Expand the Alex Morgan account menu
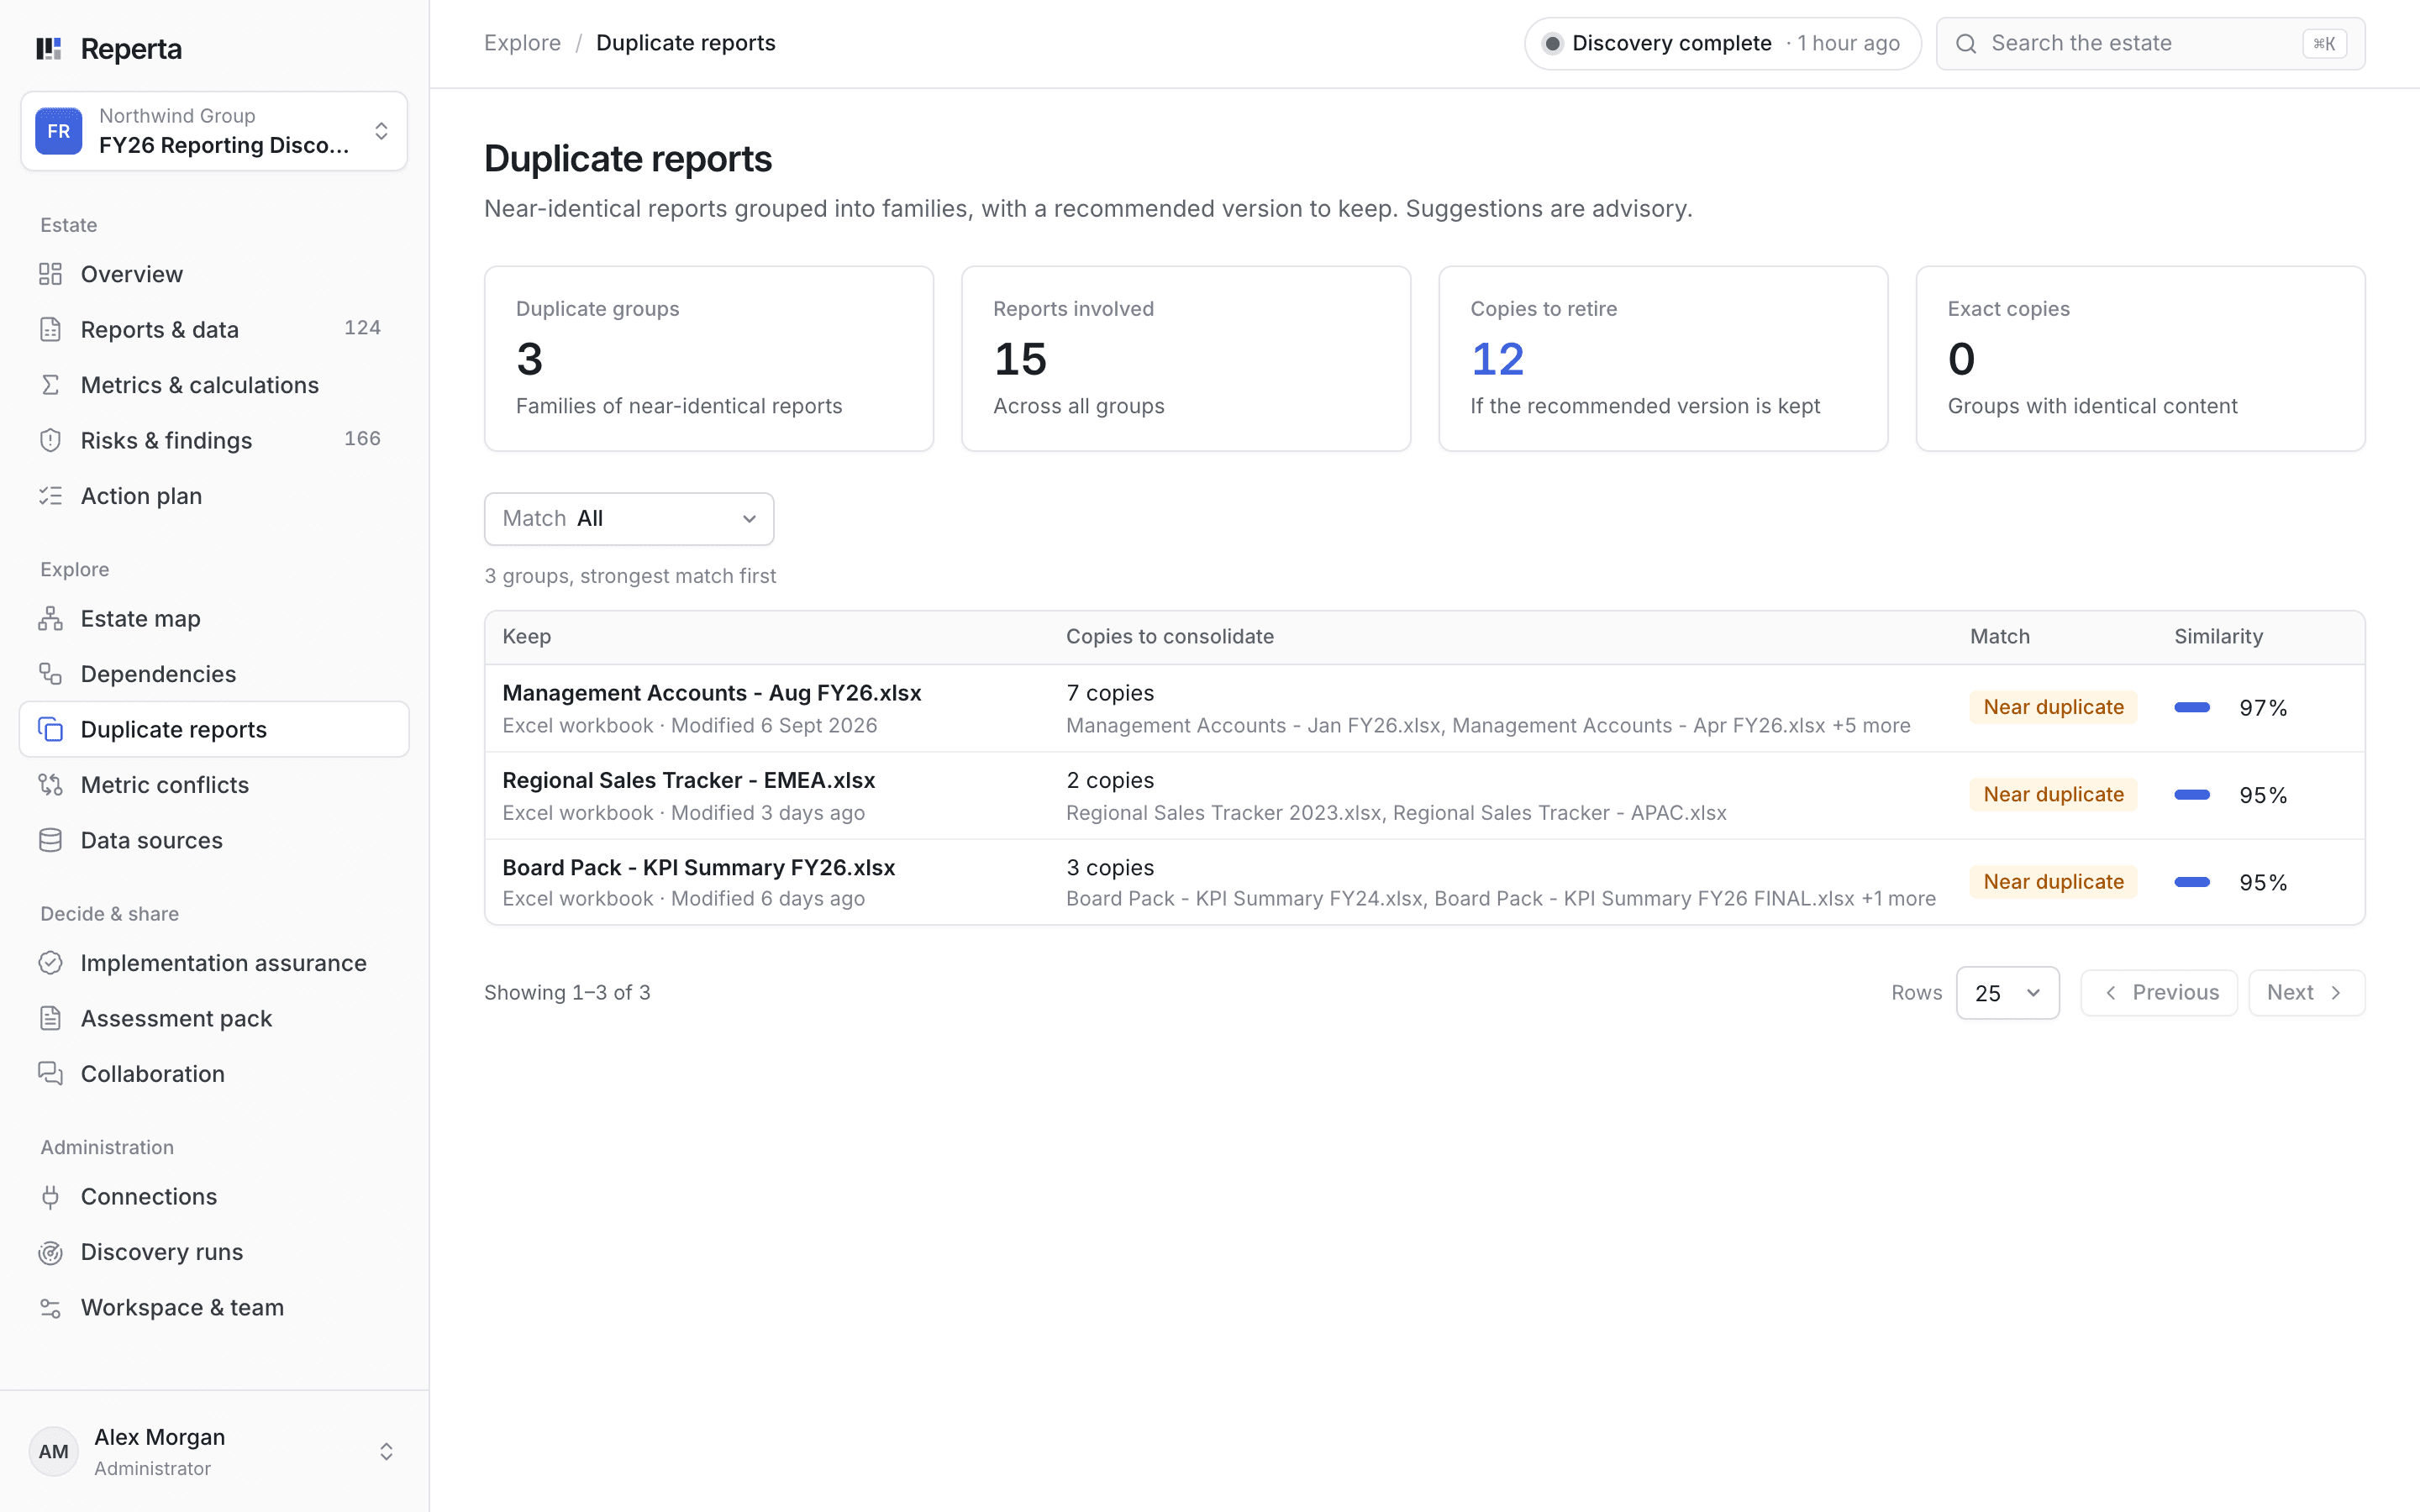2420x1512 pixels. coord(214,1451)
